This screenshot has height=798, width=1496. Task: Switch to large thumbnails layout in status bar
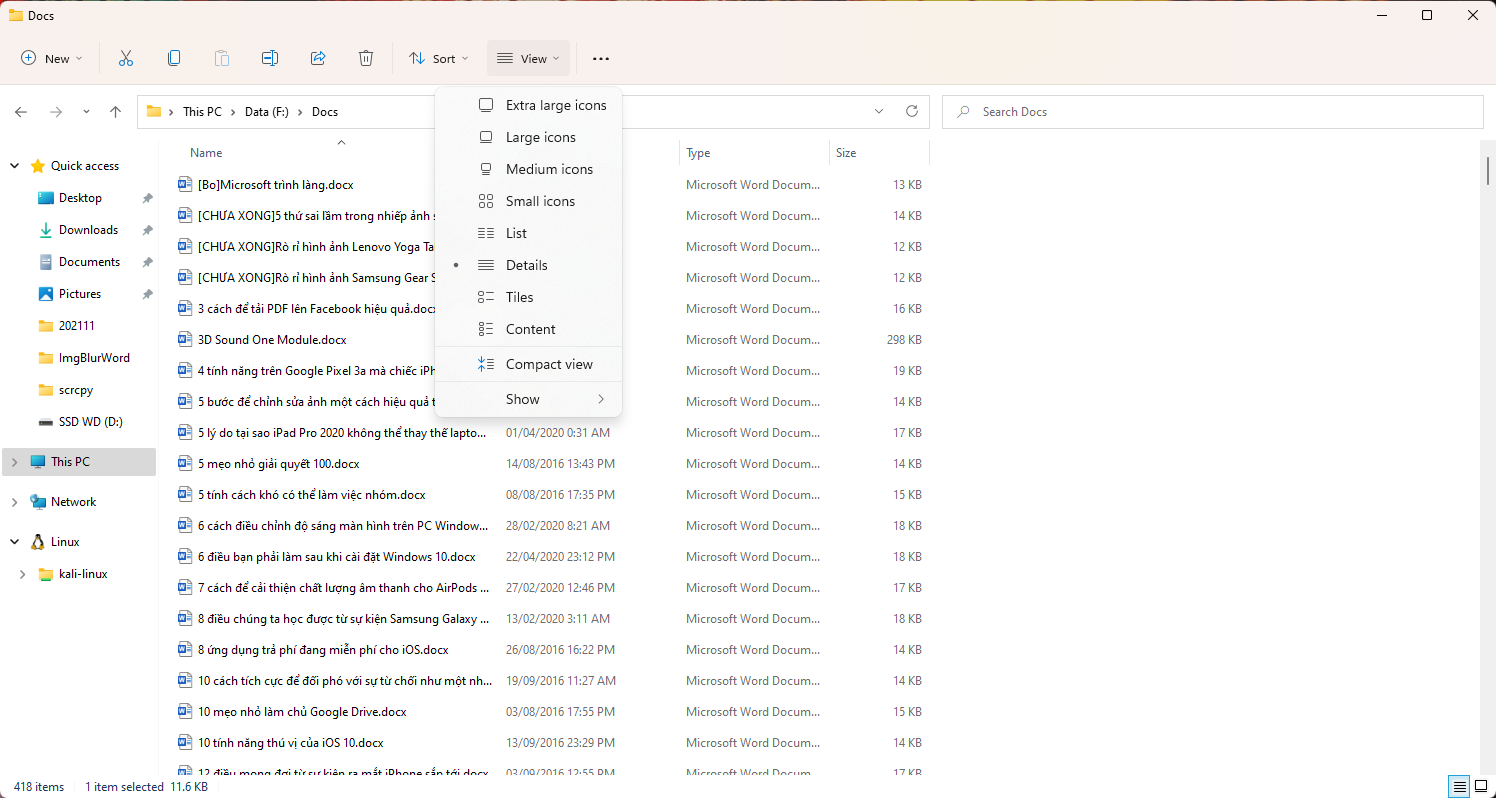tap(1479, 787)
